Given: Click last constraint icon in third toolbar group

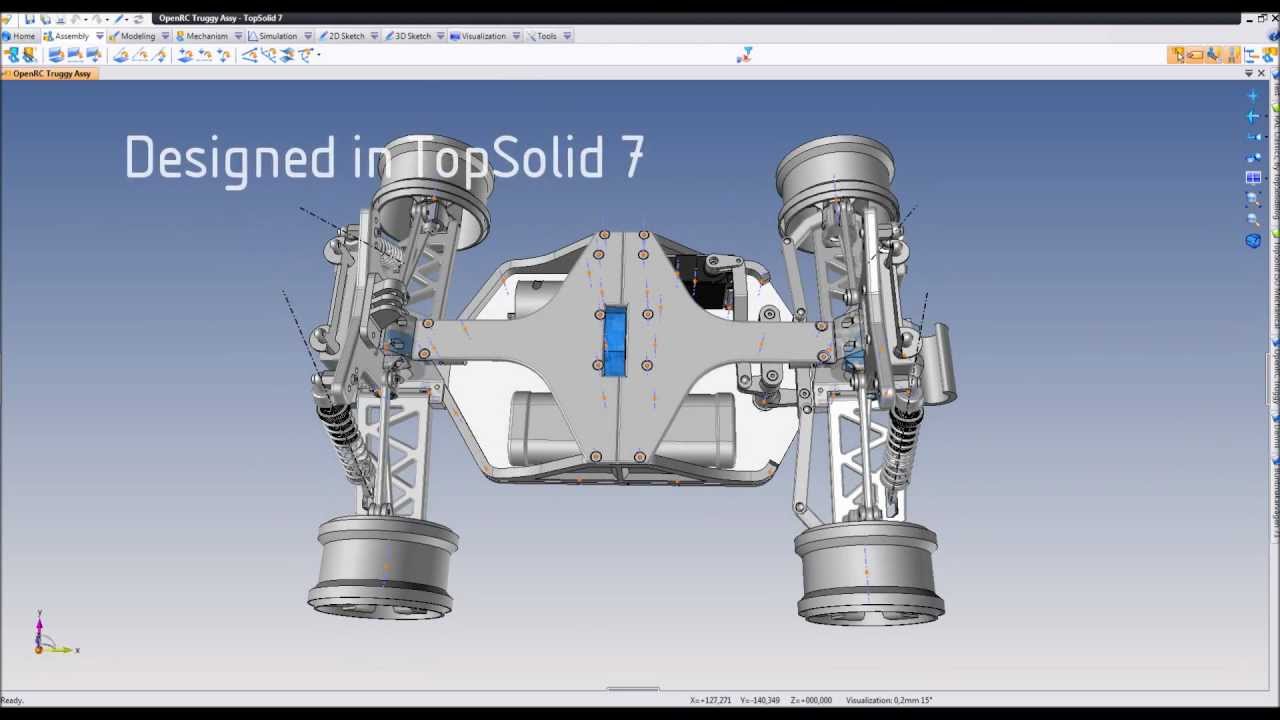Looking at the screenshot, I should 159,55.
